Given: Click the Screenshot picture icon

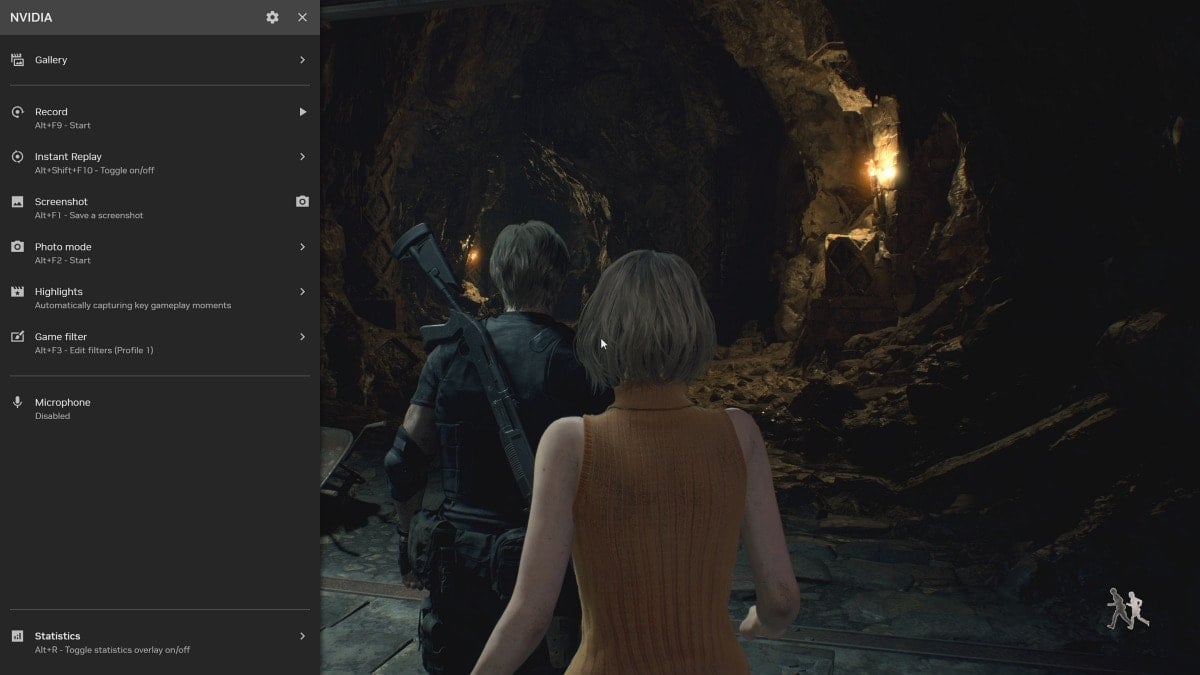Looking at the screenshot, I should [17, 202].
